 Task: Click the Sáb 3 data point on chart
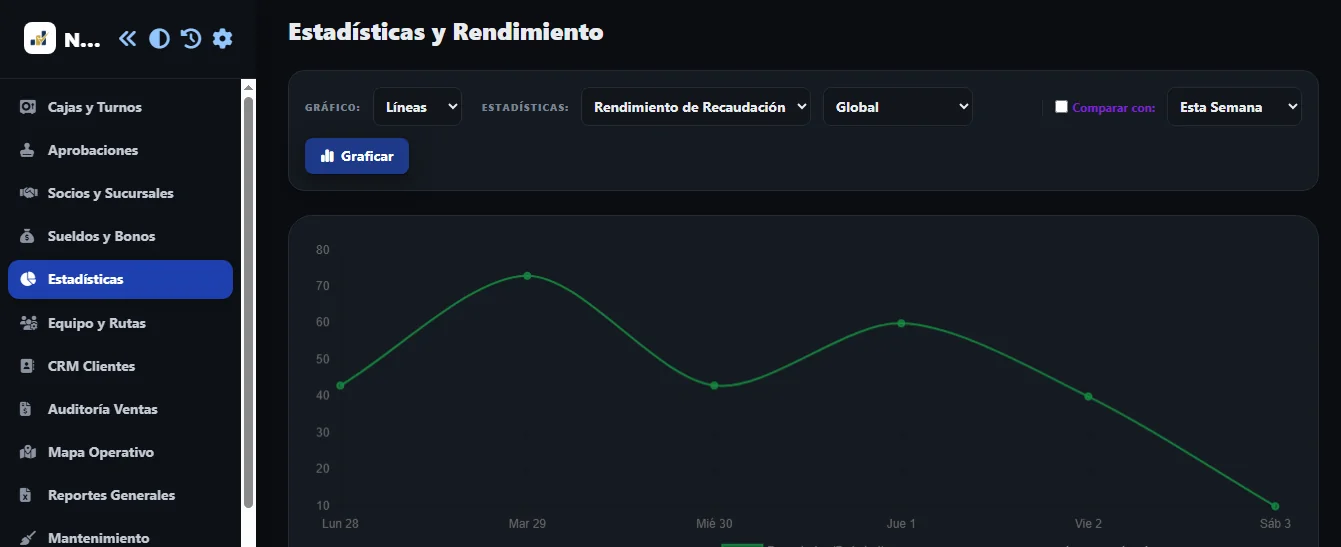click(1275, 506)
